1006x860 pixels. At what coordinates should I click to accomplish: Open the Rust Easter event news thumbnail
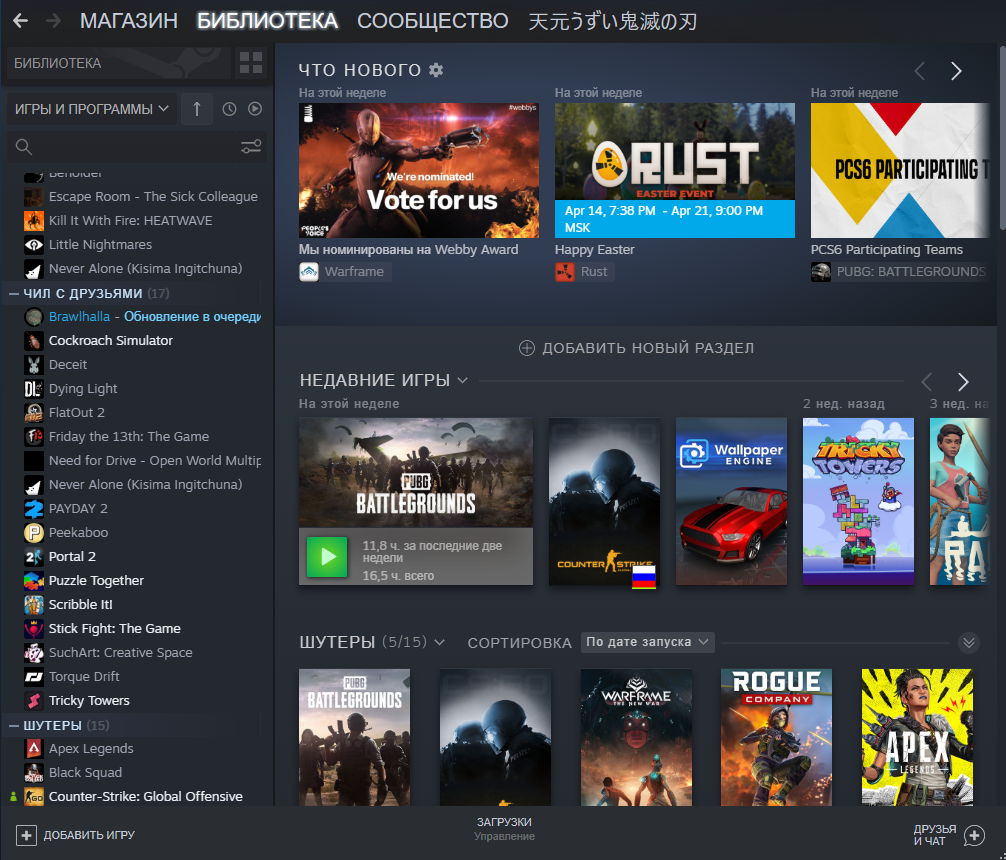(x=674, y=170)
